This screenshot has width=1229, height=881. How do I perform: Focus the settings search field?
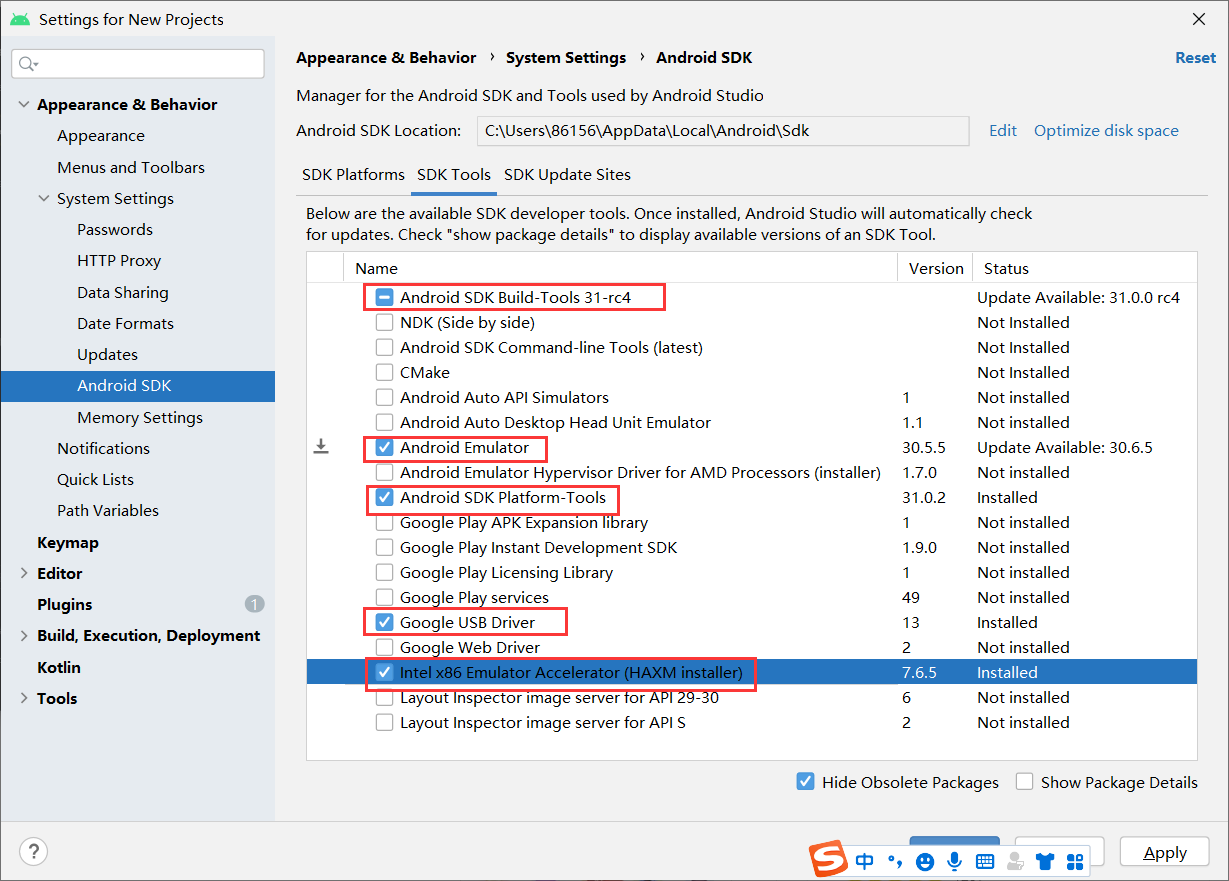pyautogui.click(x=138, y=64)
